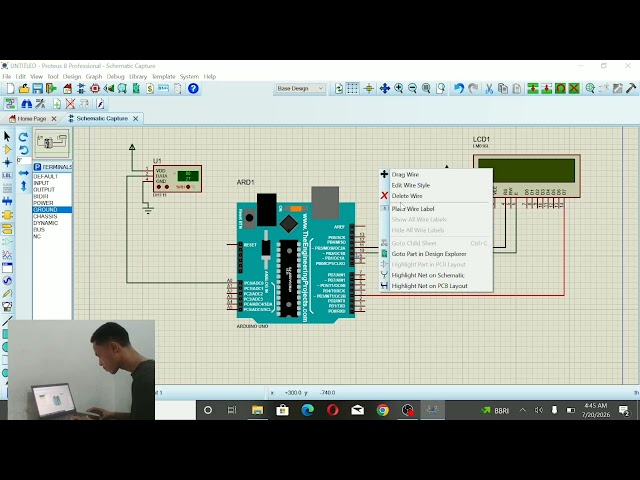Switch to the Home Page tab
640x480 pixels.
coord(31,118)
